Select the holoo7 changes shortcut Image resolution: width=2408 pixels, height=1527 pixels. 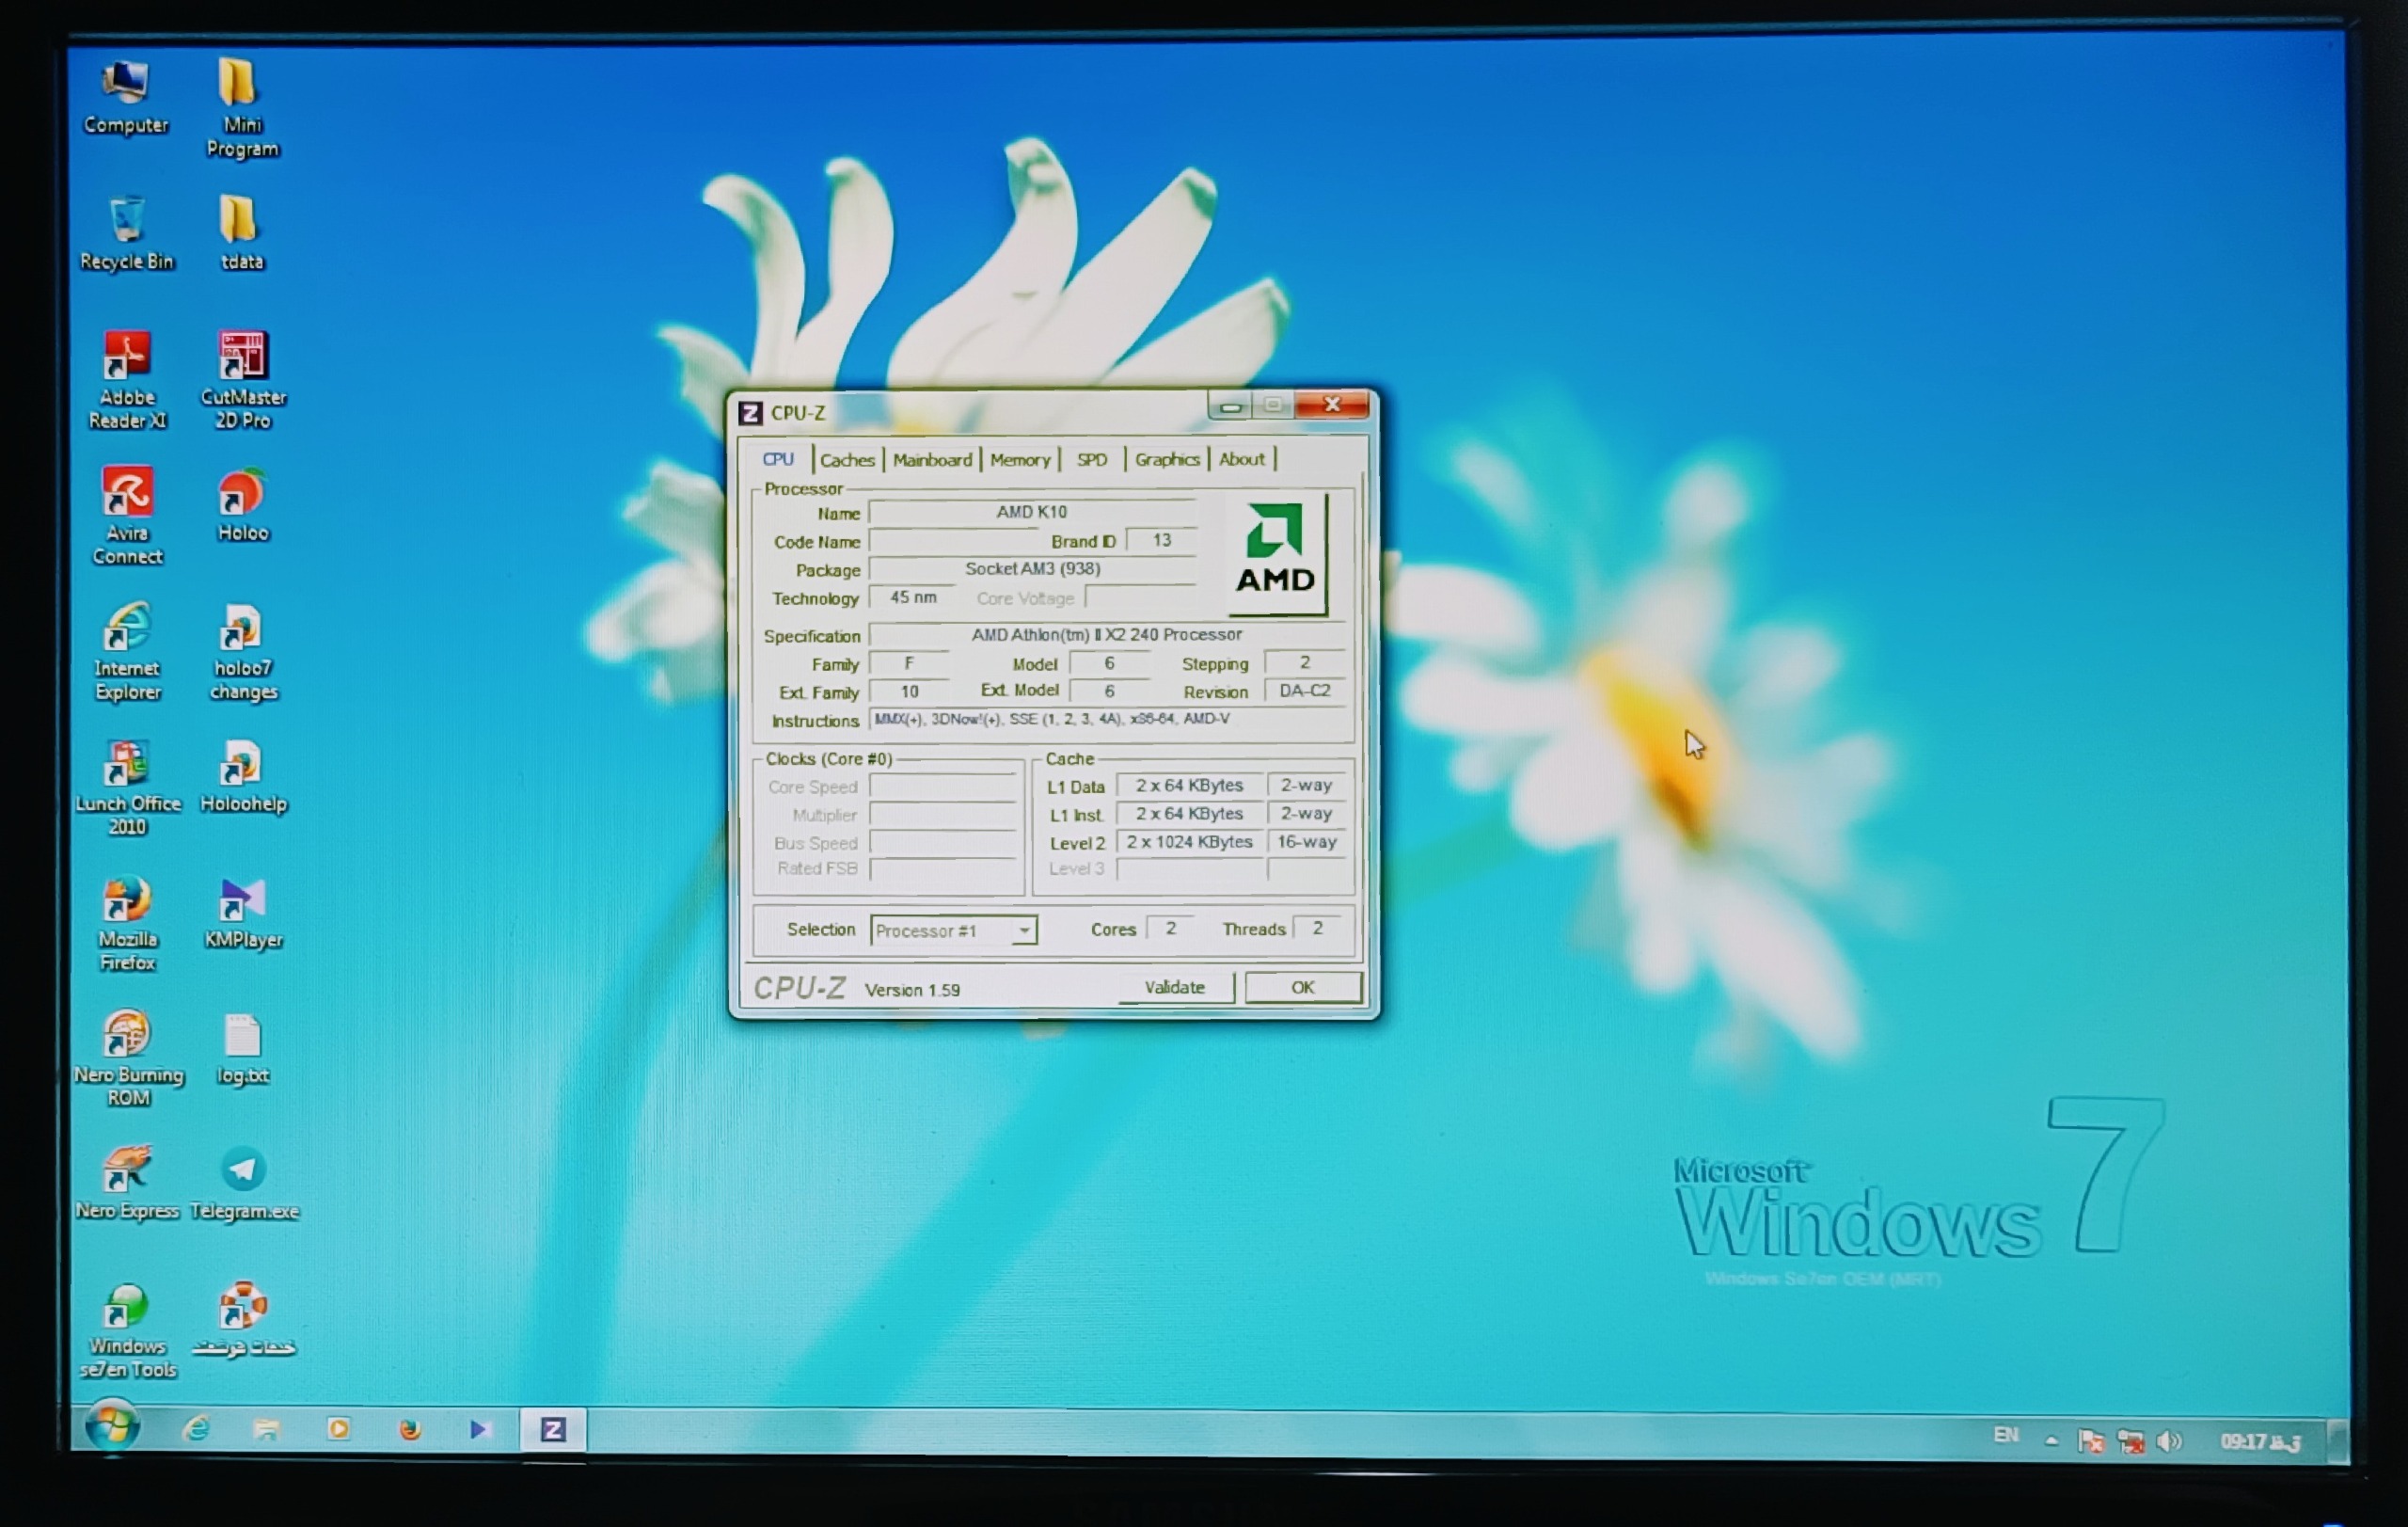[x=243, y=651]
